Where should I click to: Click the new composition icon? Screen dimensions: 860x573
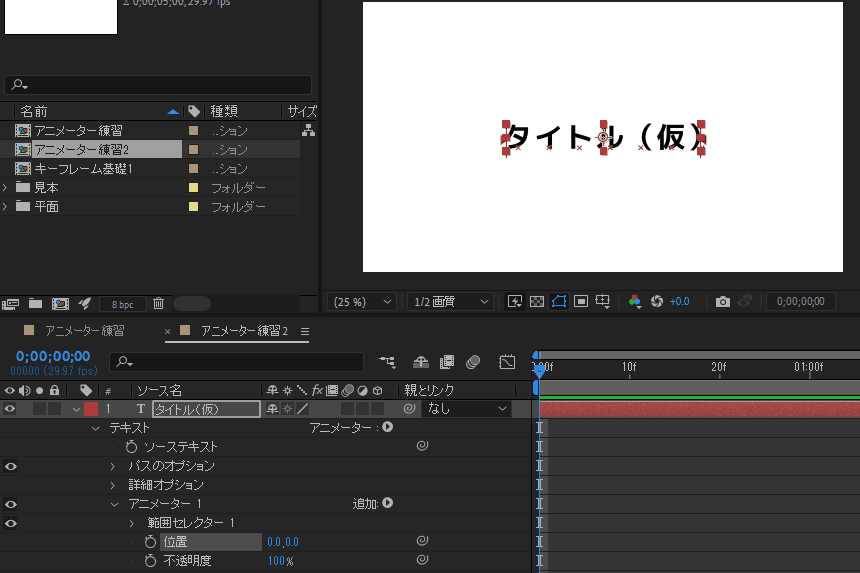(x=60, y=304)
